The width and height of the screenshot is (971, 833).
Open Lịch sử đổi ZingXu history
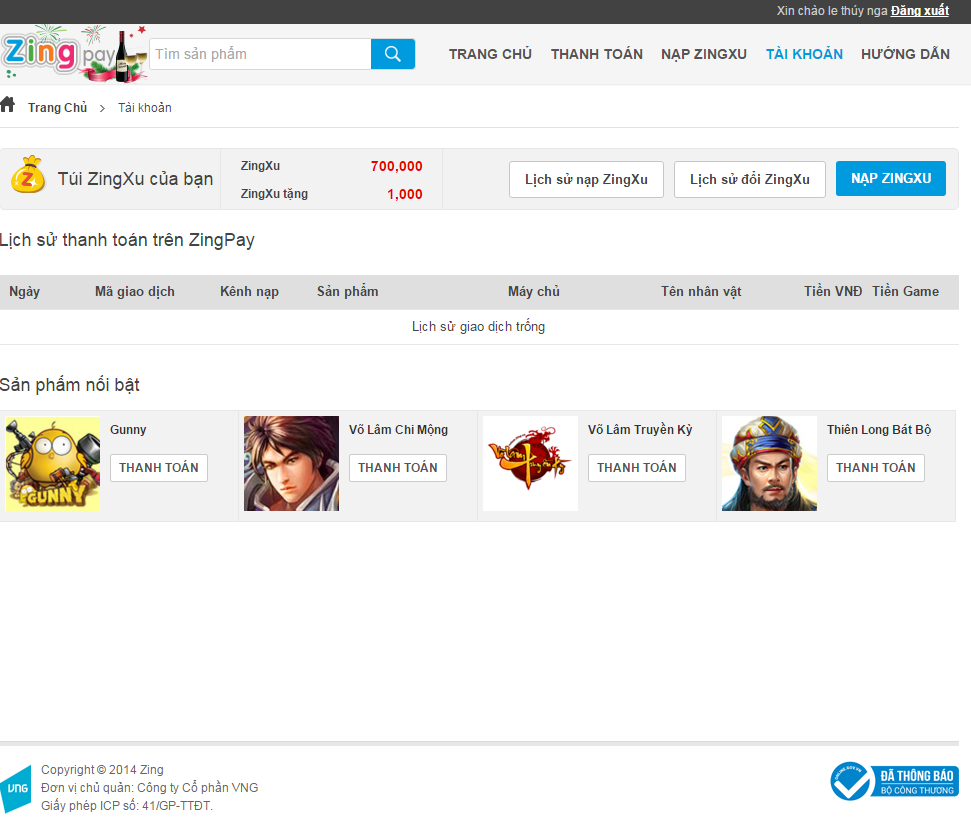pos(750,180)
